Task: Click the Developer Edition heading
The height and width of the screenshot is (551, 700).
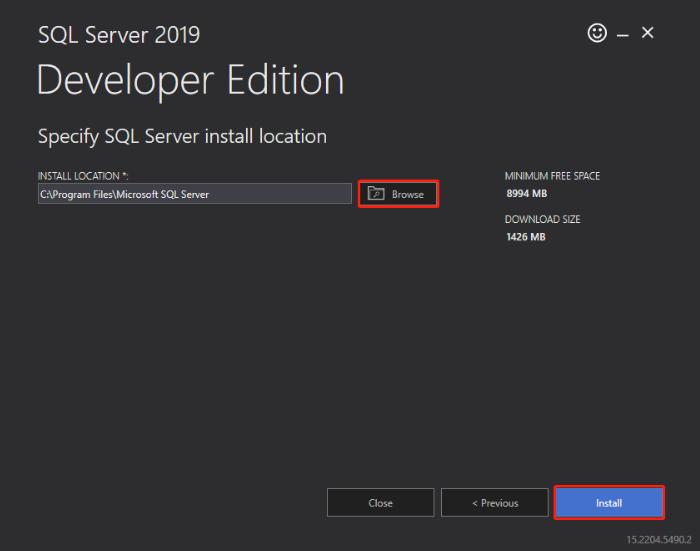Action: 191,80
